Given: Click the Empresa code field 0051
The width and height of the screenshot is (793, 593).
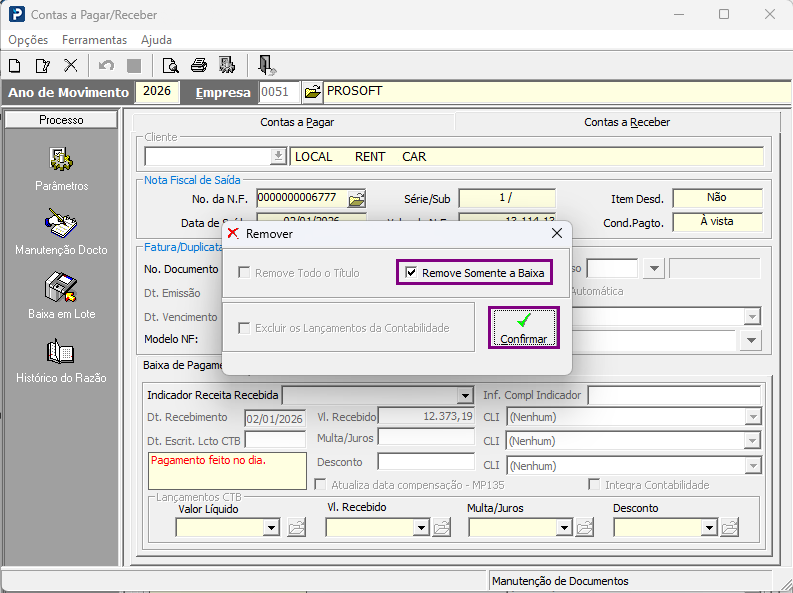Looking at the screenshot, I should [279, 92].
